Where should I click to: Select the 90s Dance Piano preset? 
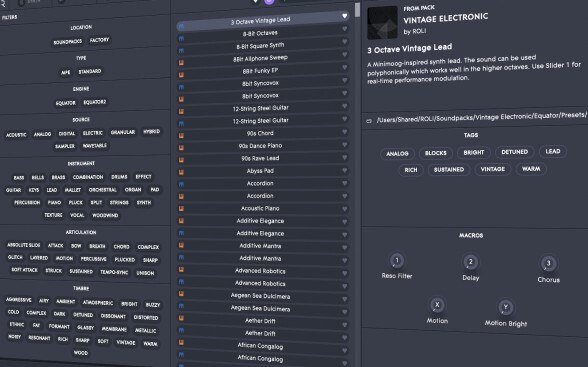[x=260, y=145]
